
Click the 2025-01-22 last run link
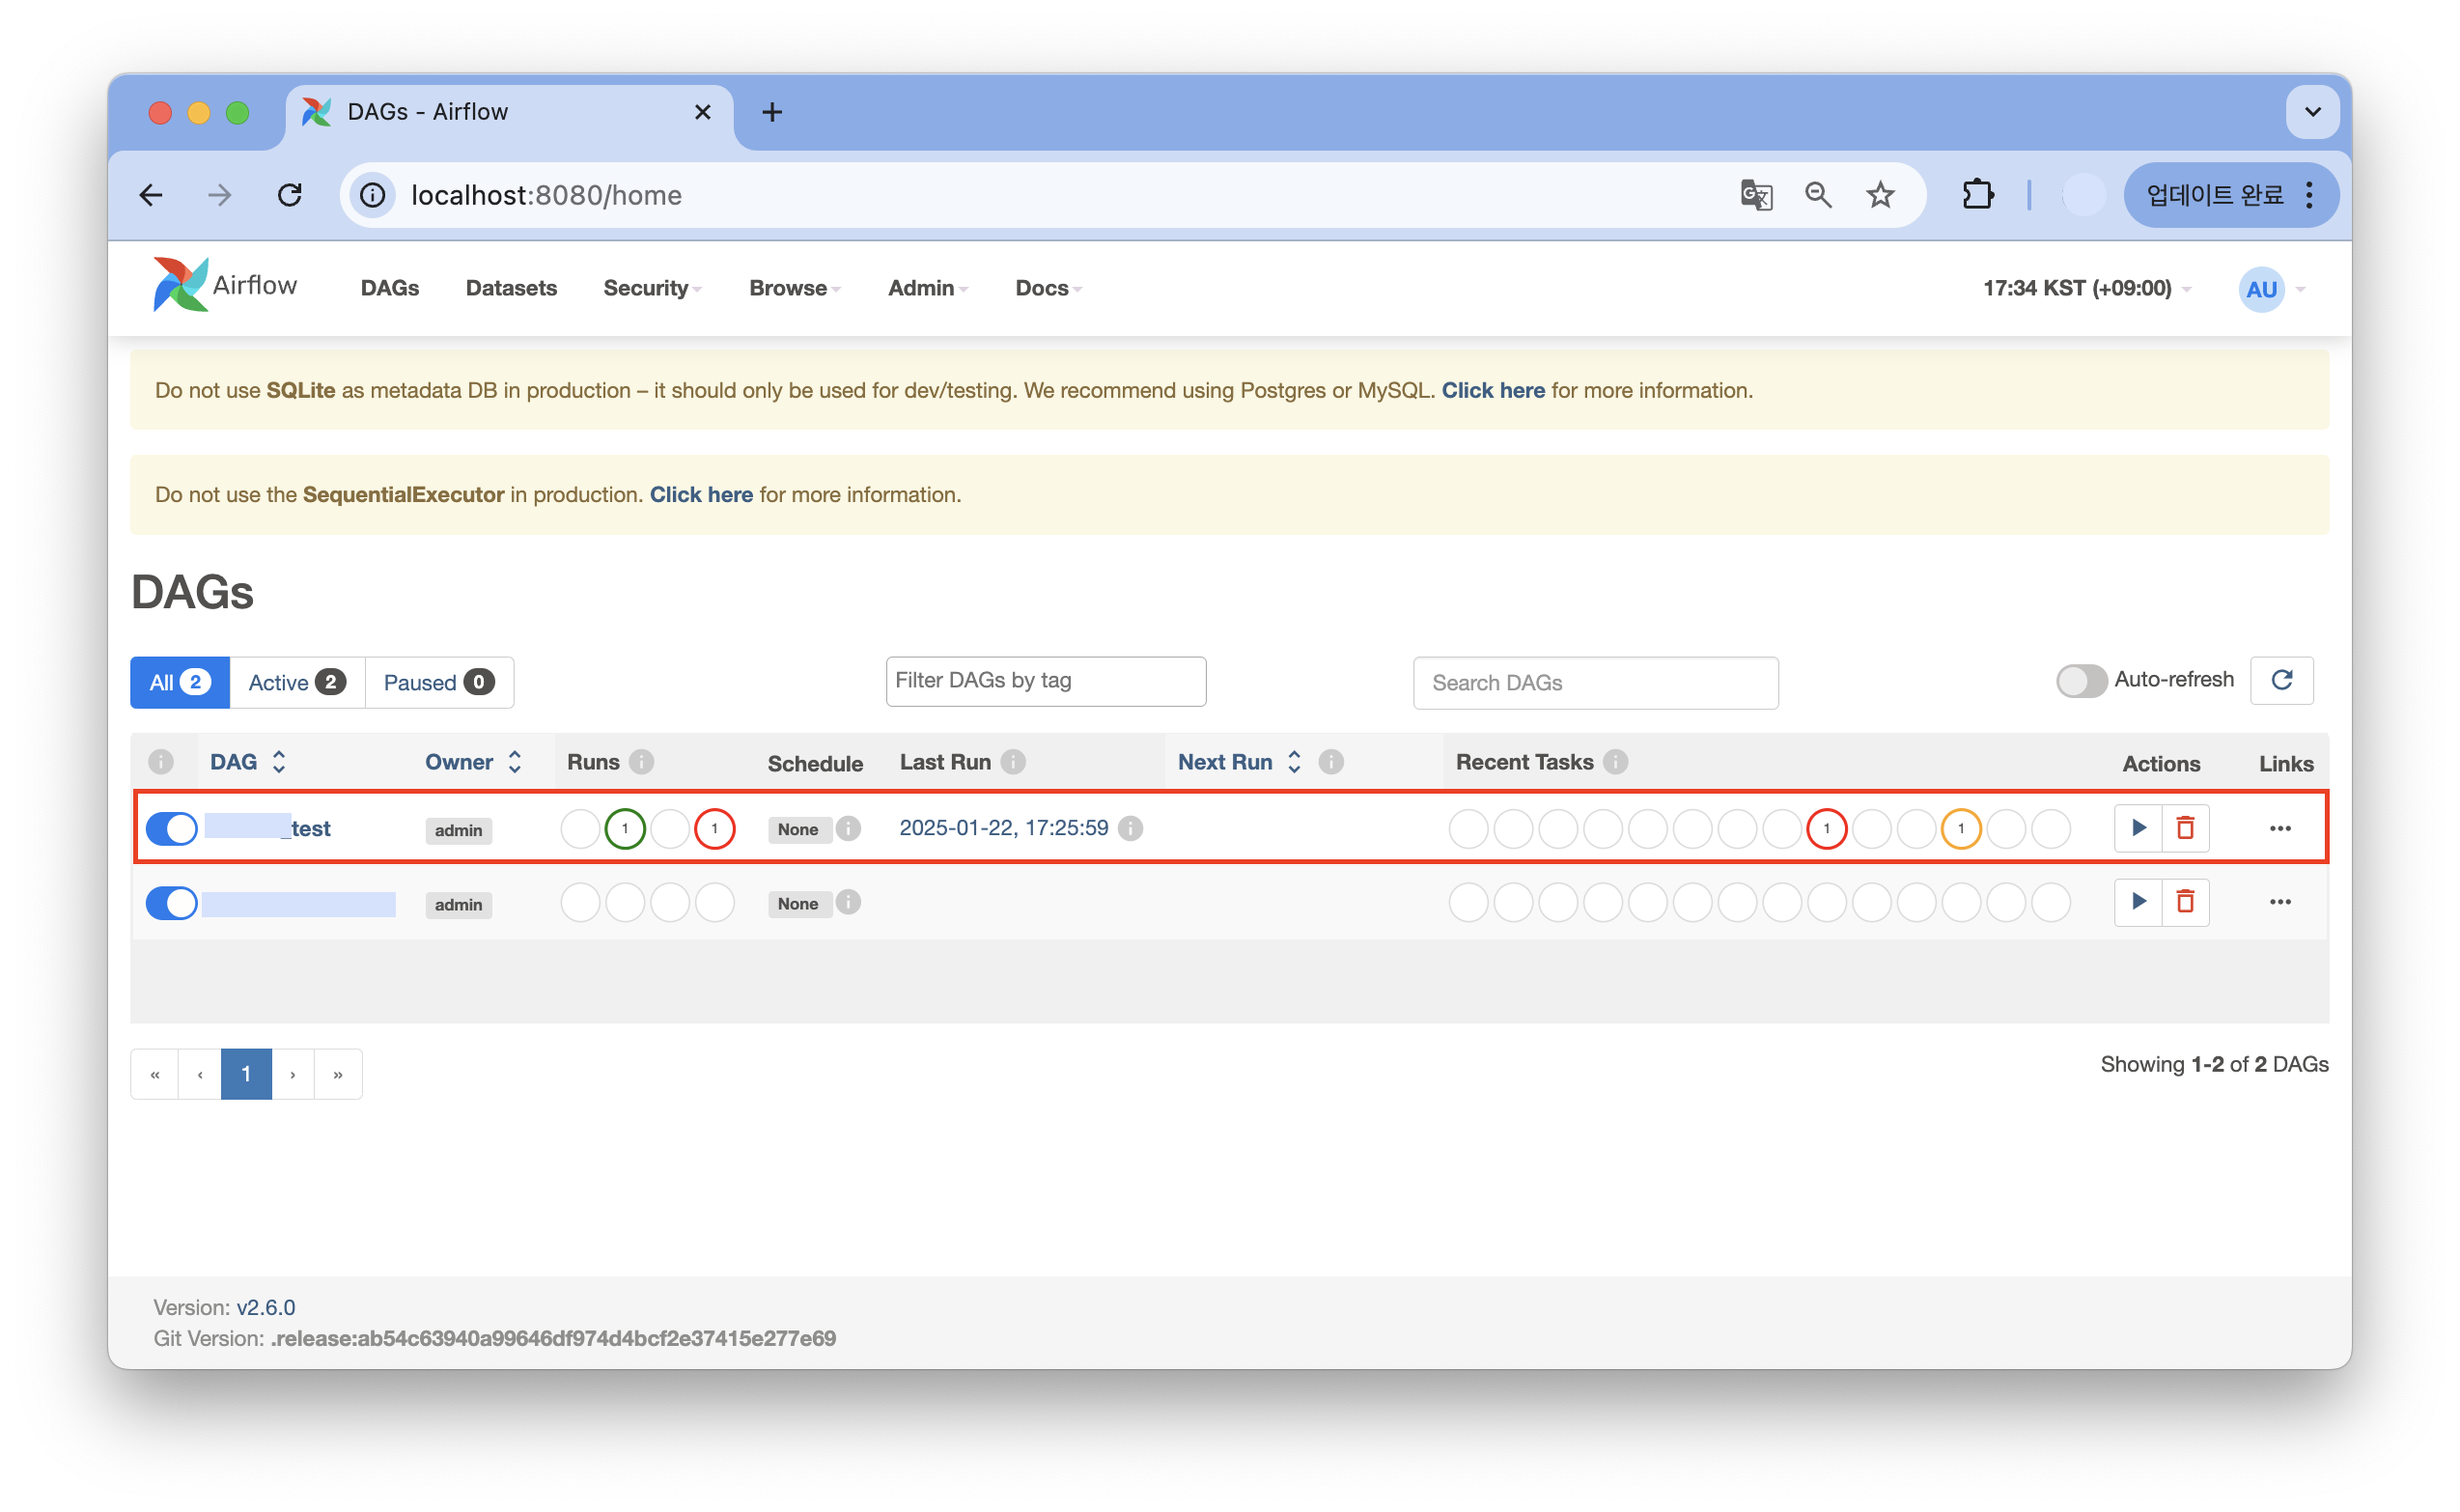pos(1003,828)
